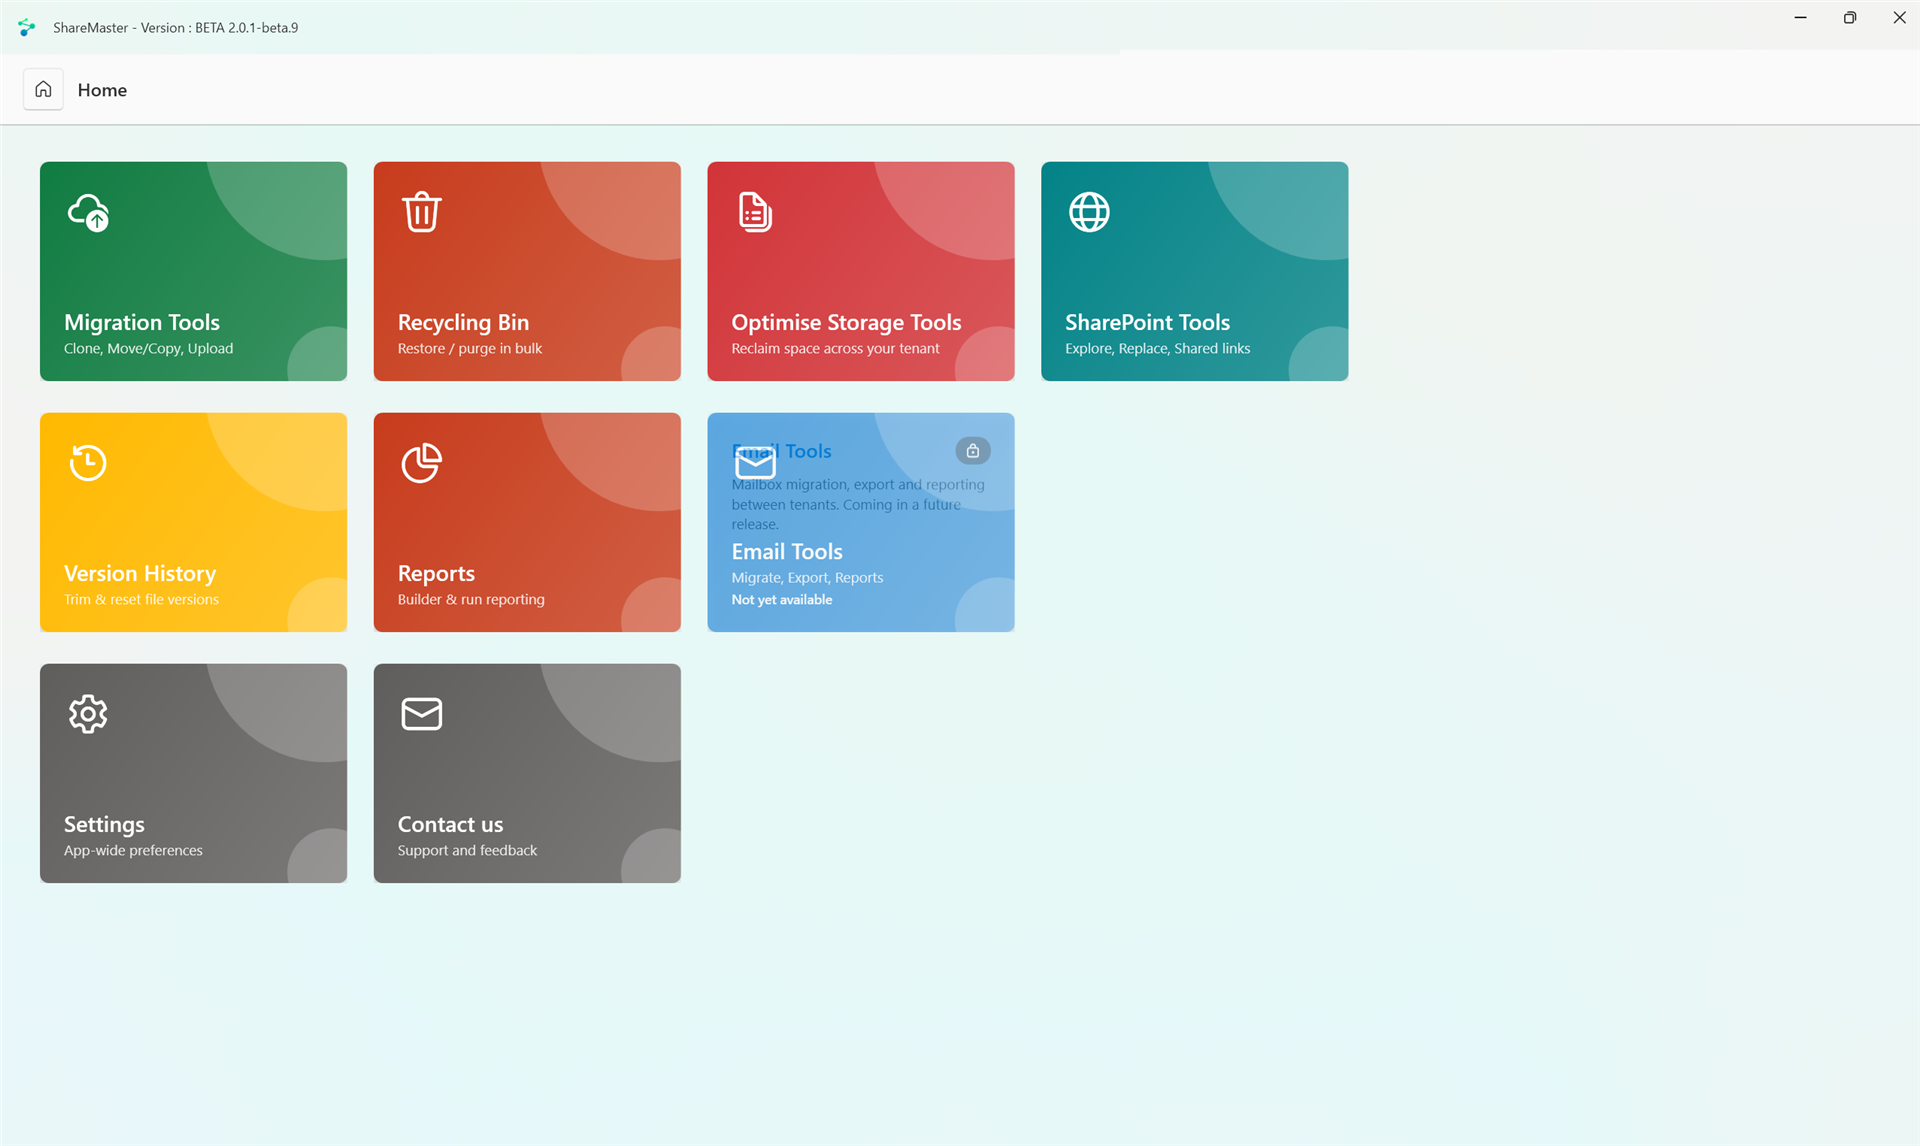Restore down the ShareMaster window
1920x1146 pixels.
(1850, 18)
